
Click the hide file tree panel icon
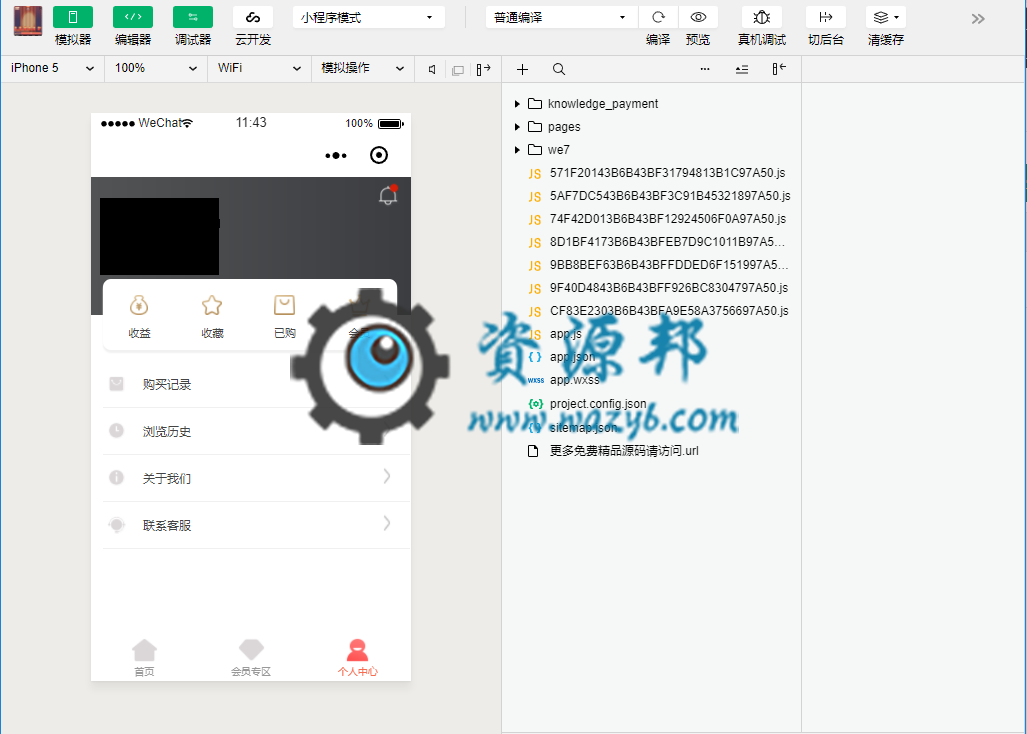(779, 69)
